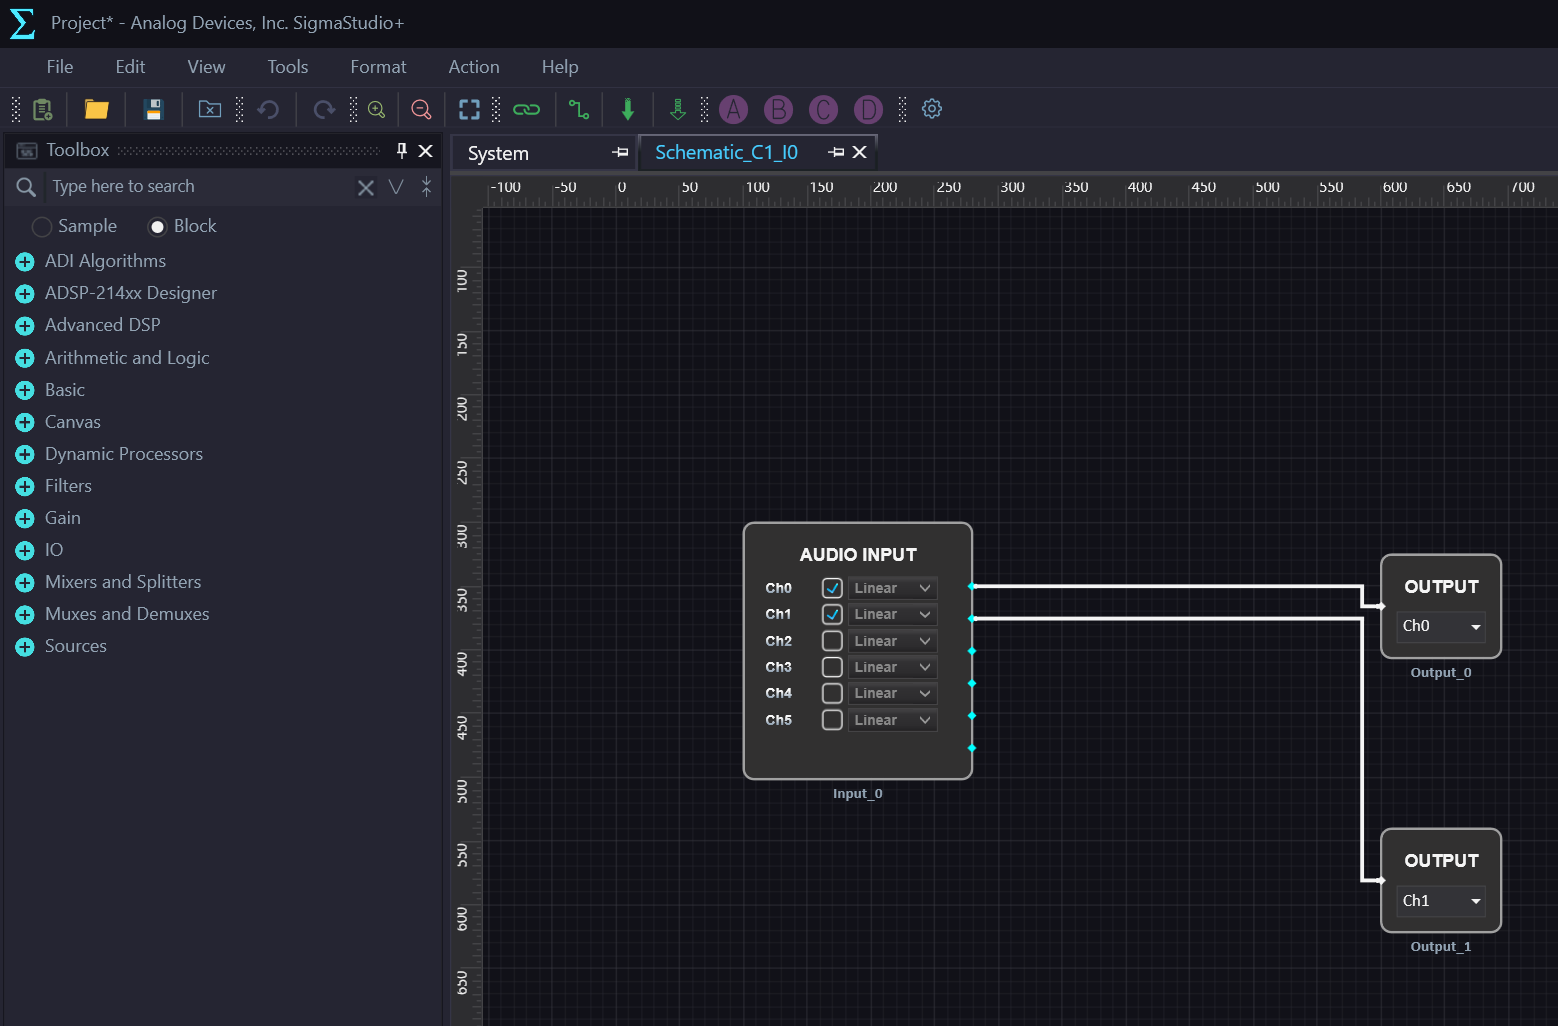Close the Toolbox panel
1558x1026 pixels.
[425, 151]
